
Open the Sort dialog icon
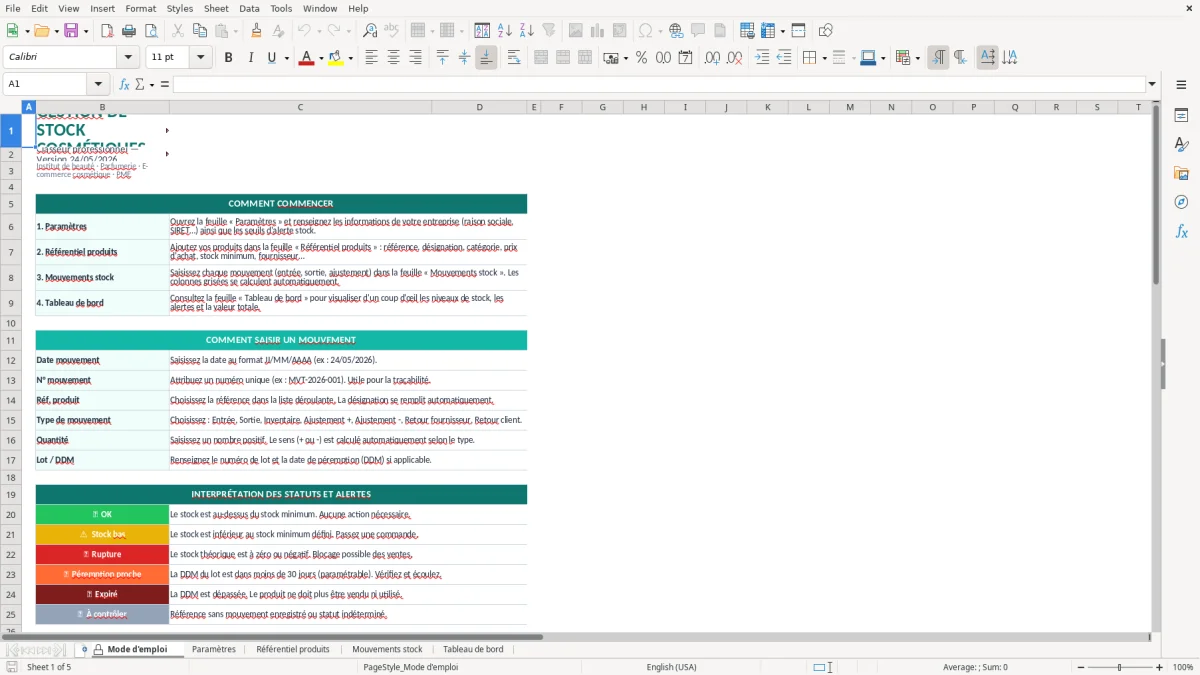point(482,31)
